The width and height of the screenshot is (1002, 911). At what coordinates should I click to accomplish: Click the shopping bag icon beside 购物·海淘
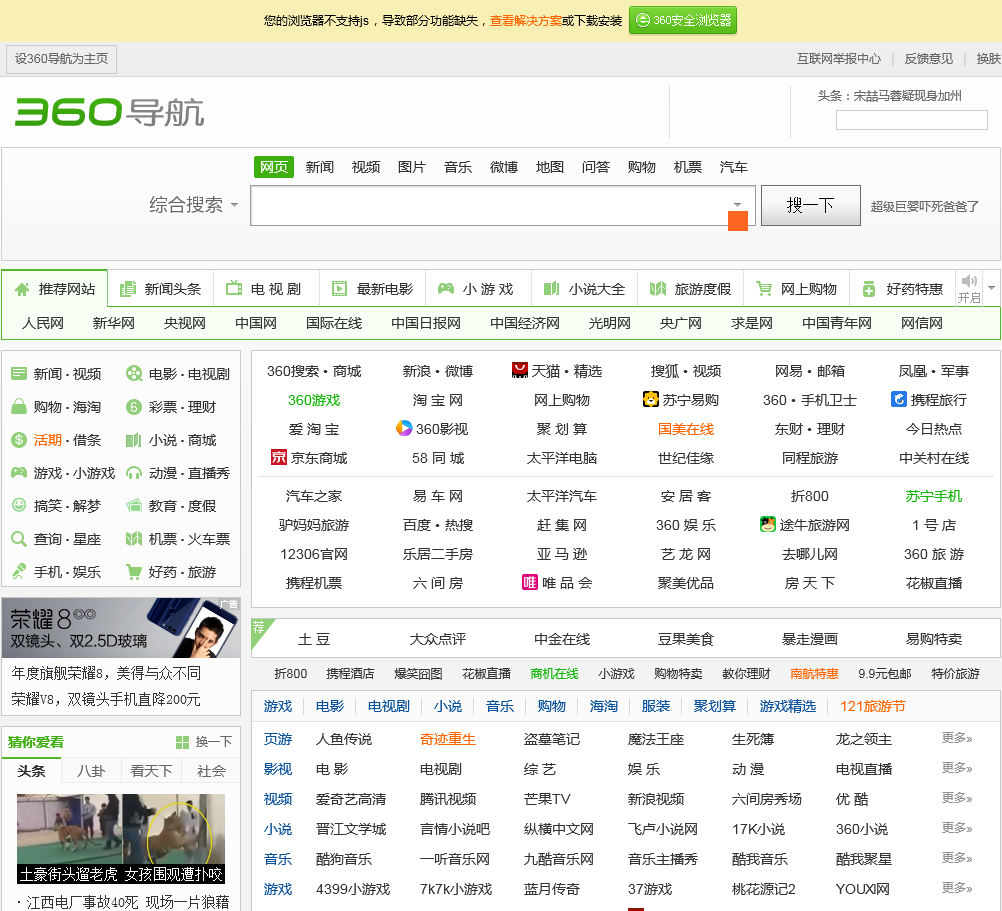point(19,406)
